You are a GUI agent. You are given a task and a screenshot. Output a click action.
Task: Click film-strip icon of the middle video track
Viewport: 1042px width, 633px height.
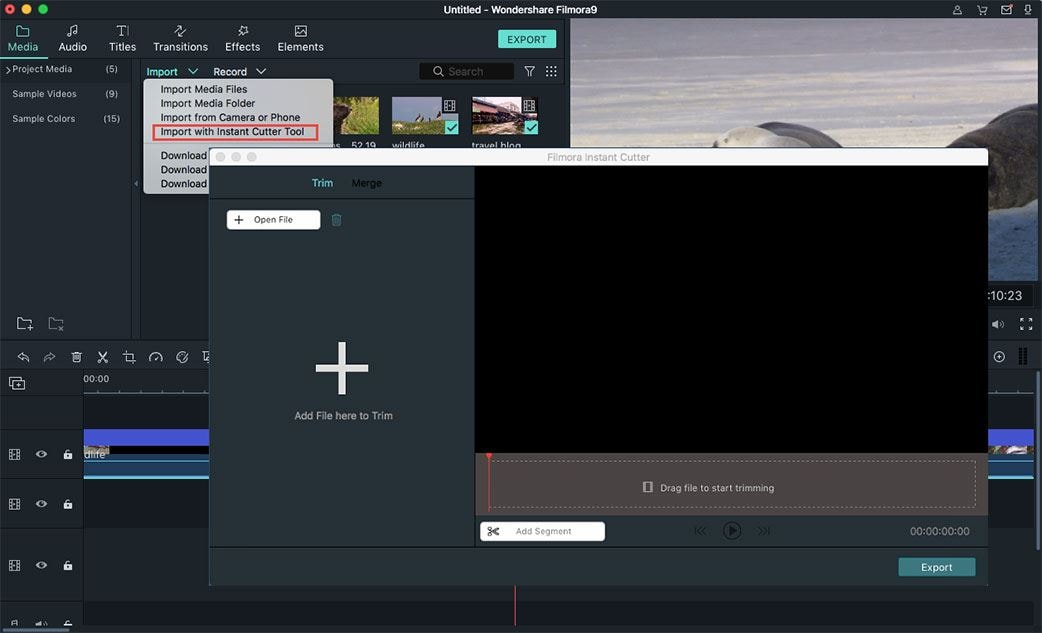click(x=15, y=504)
